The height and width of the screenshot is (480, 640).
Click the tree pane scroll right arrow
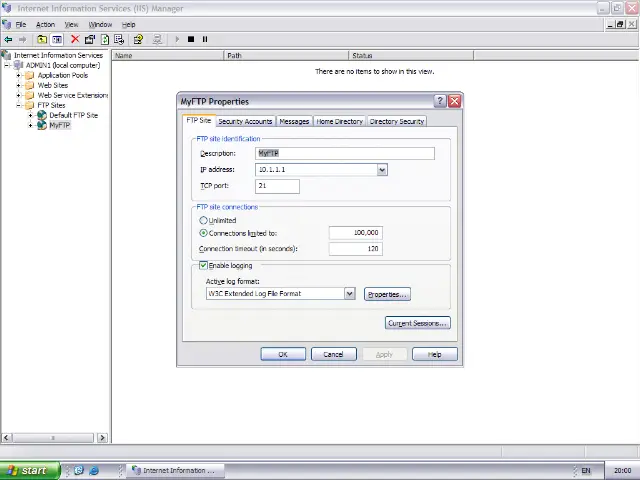pos(102,438)
